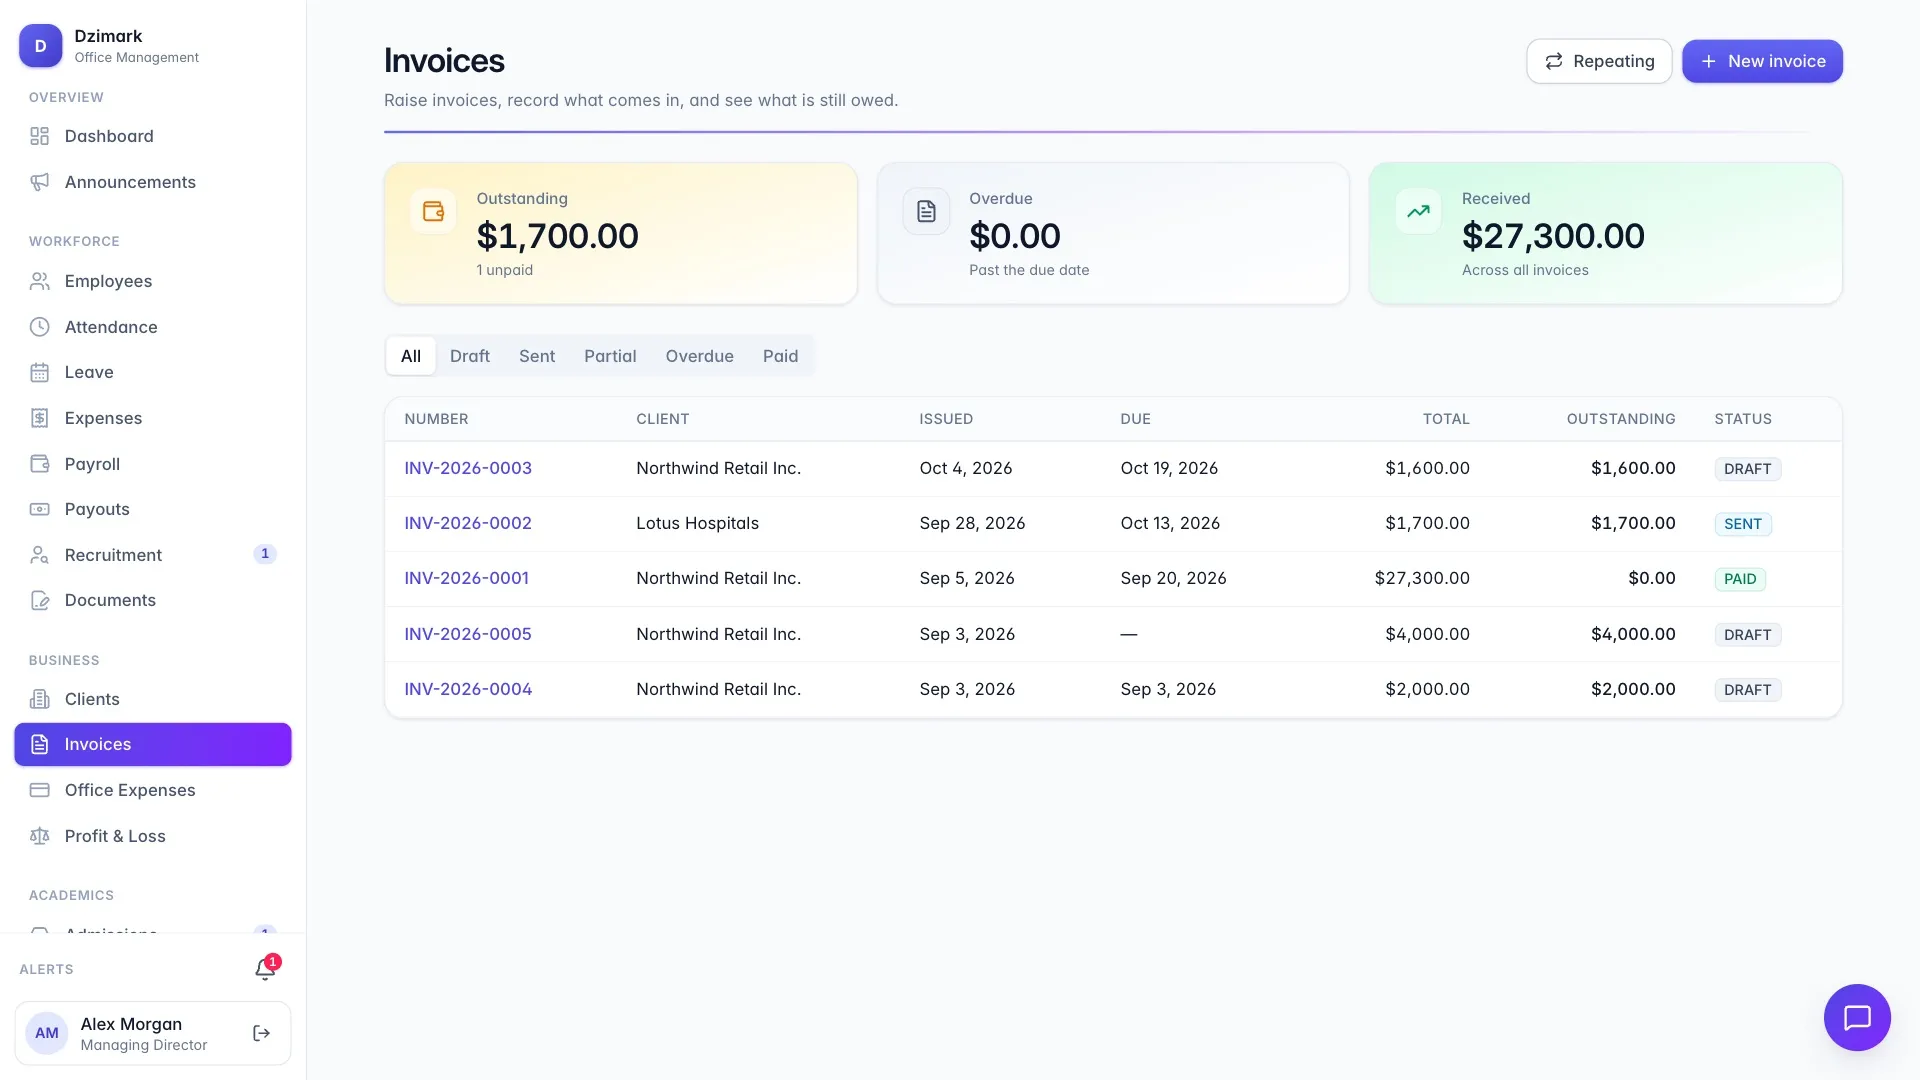Click the Outstanding card wallet icon
This screenshot has width=1920, height=1080.
[433, 211]
